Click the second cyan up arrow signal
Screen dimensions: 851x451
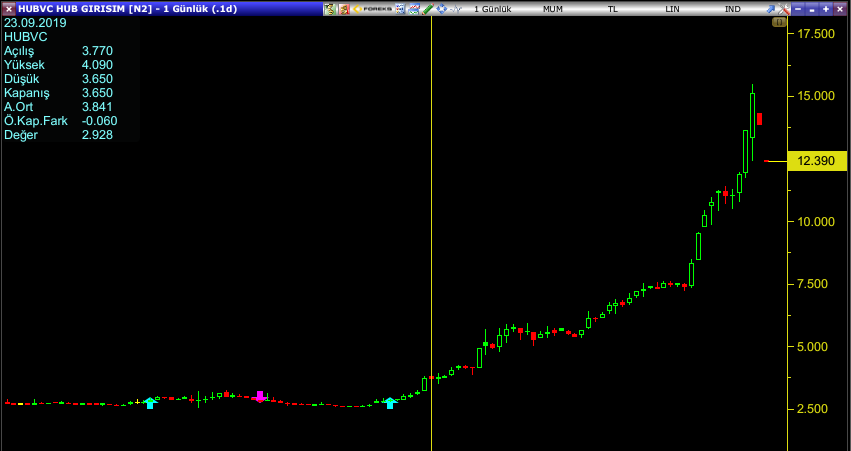click(390, 403)
